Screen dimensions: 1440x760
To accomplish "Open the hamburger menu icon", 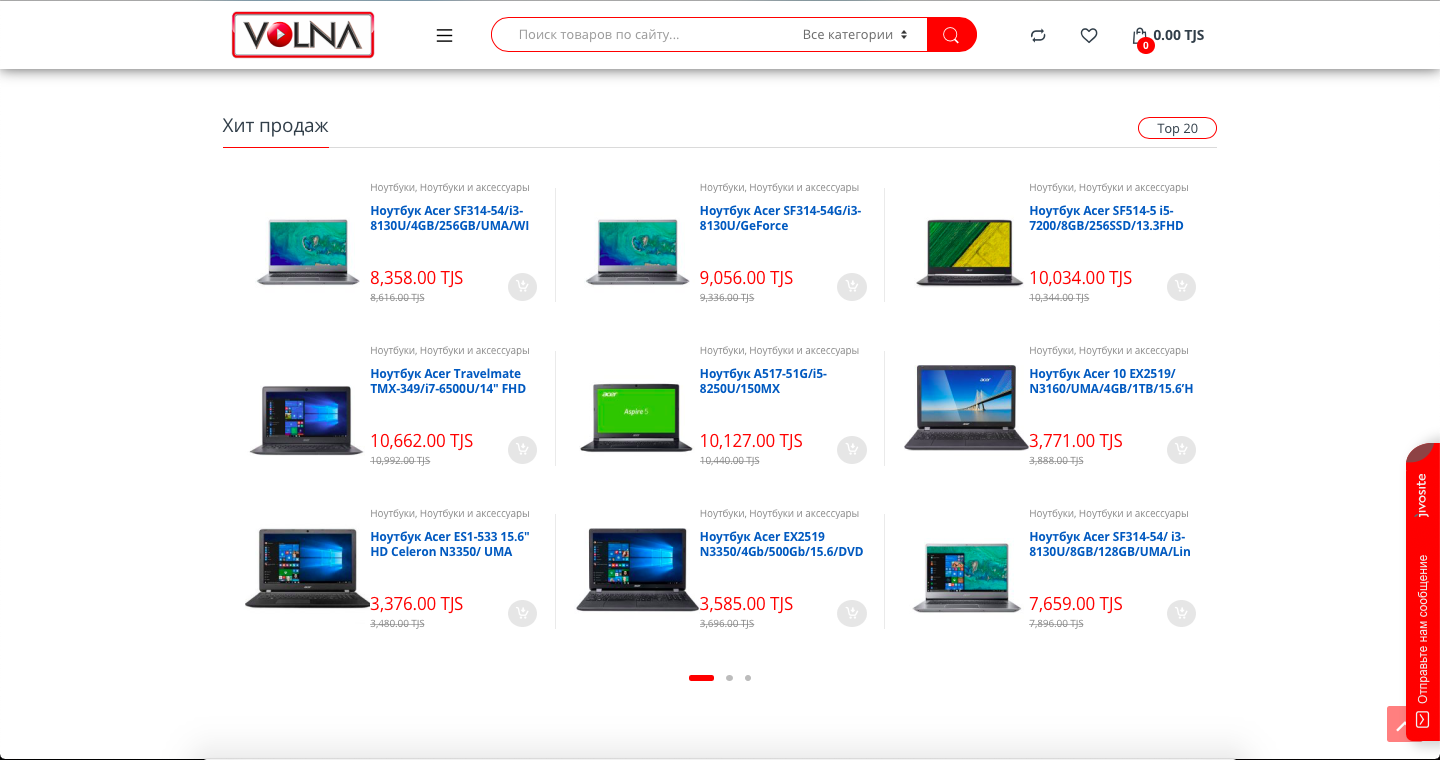I will coord(445,35).
